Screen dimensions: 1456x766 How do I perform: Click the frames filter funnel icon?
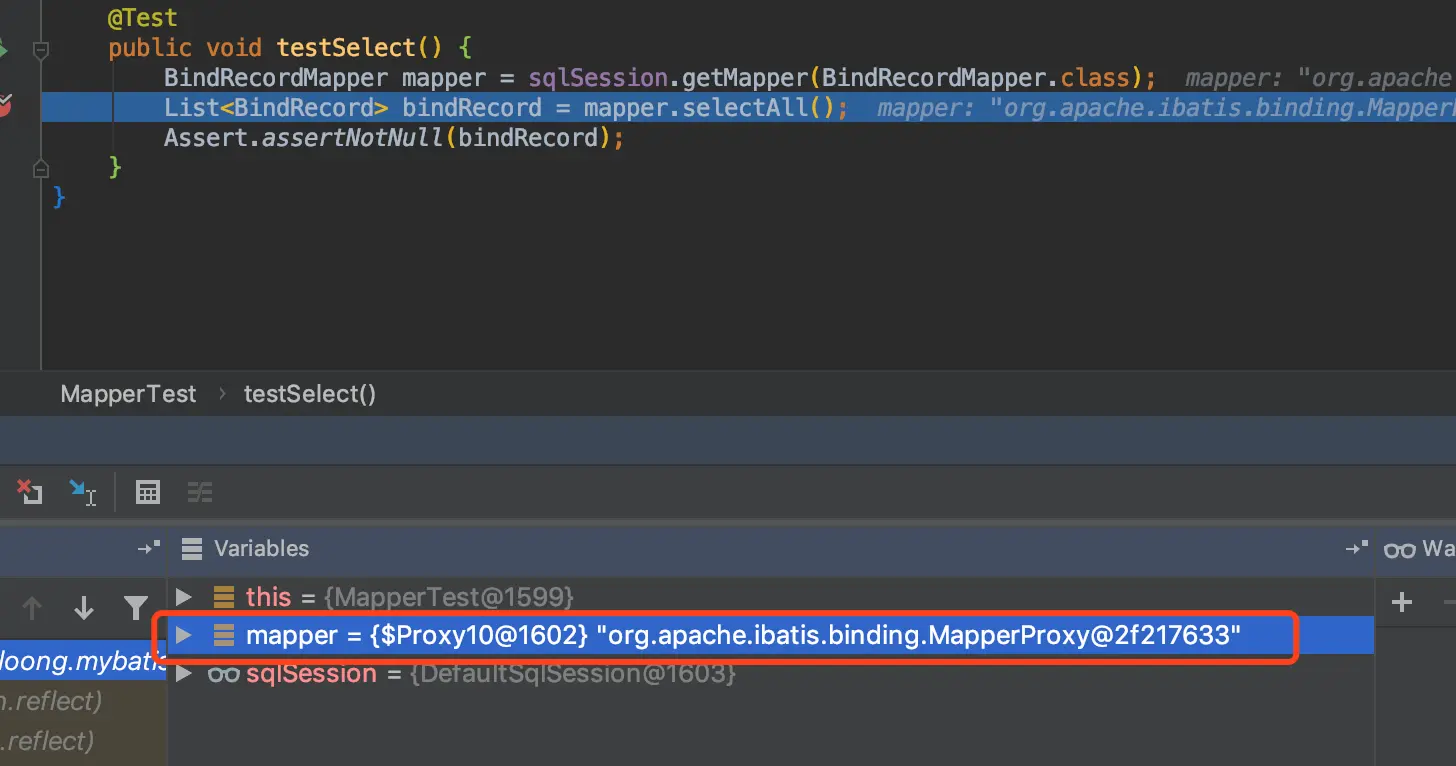pos(136,606)
